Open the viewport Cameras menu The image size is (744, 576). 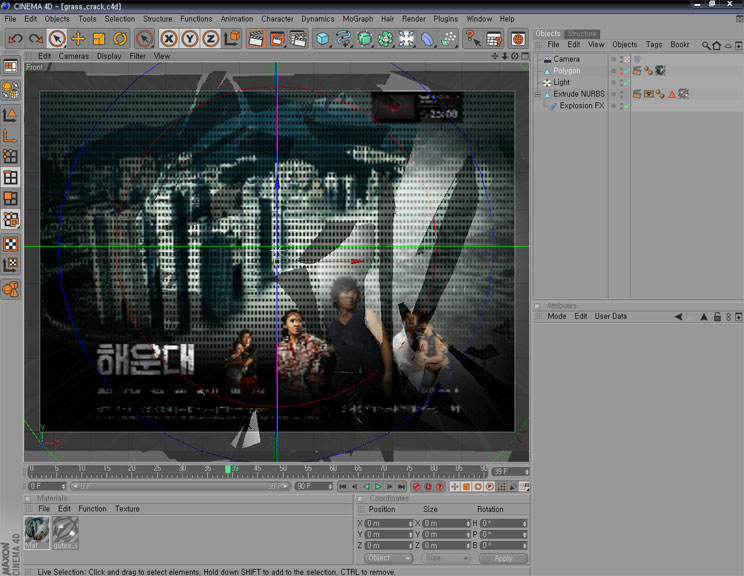point(74,56)
